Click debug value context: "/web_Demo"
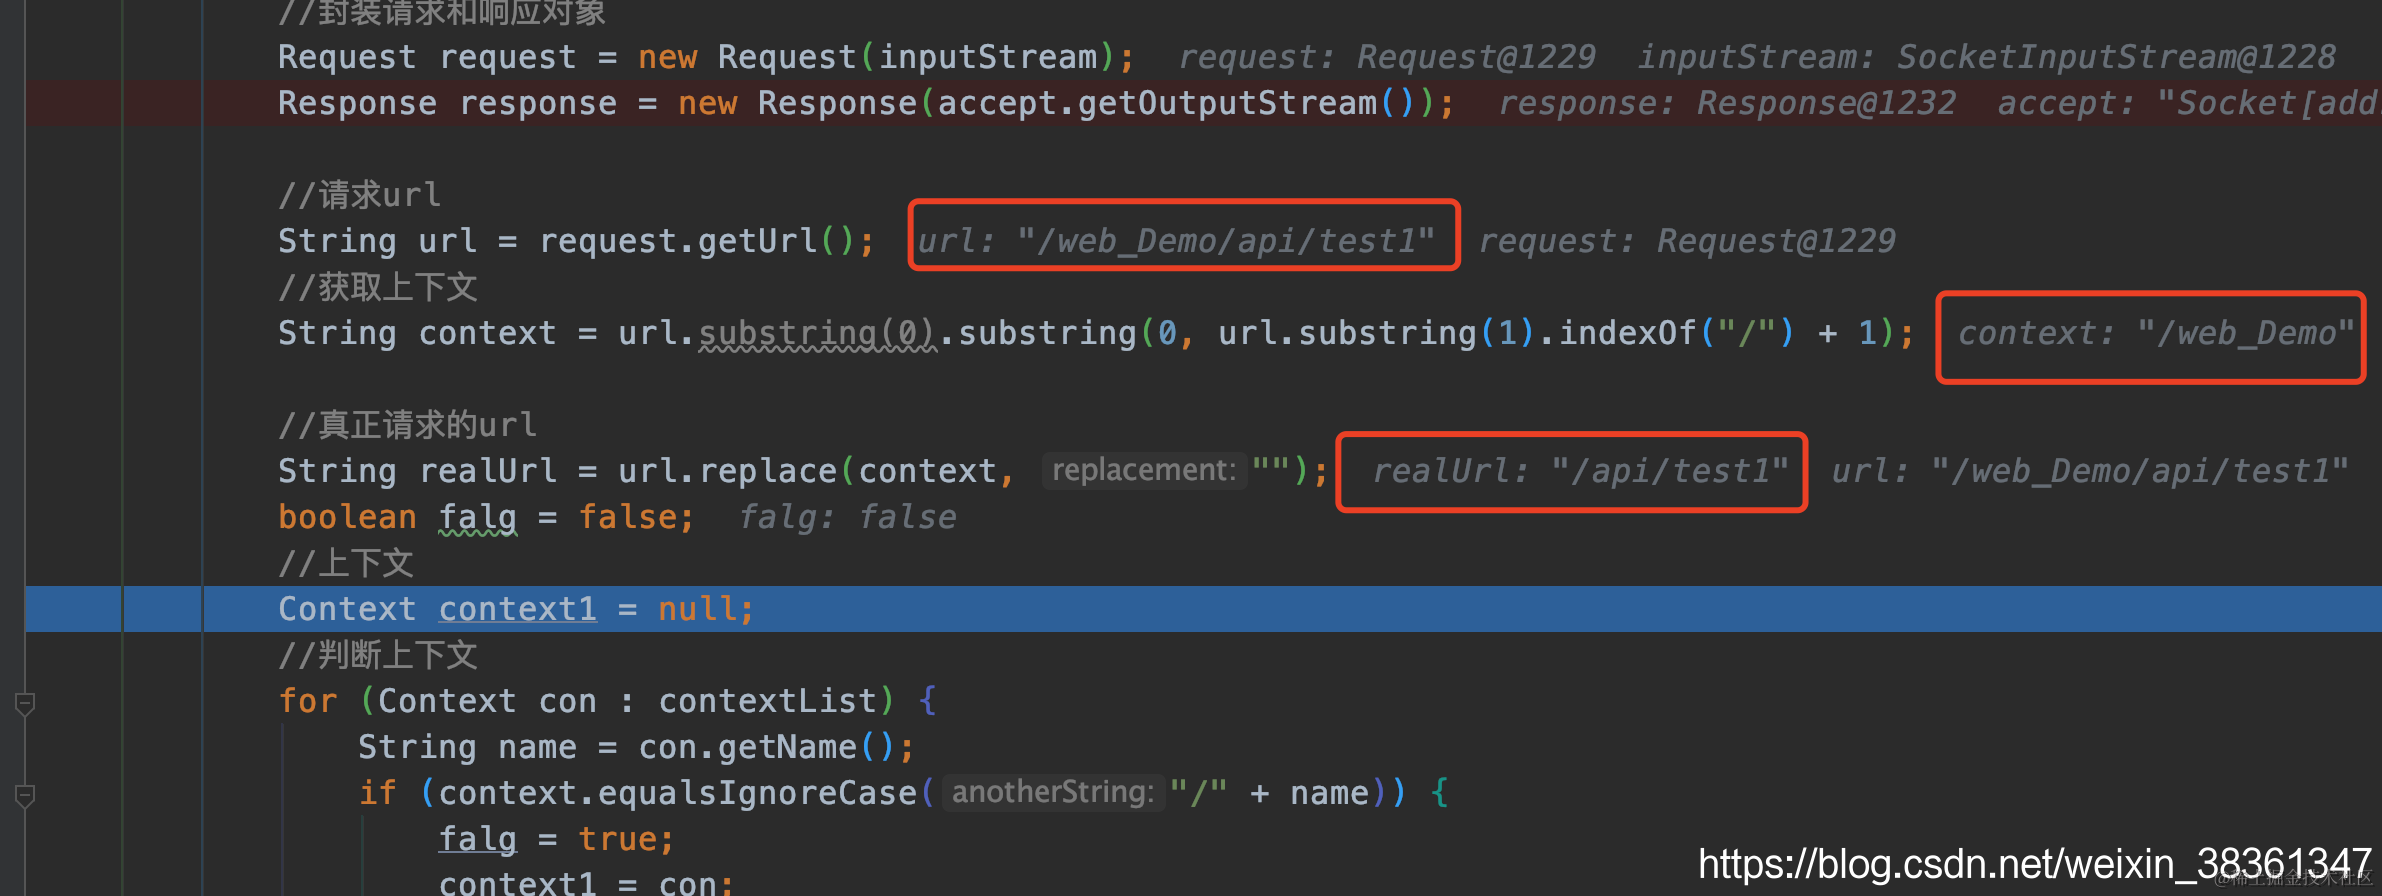2382x896 pixels. [2156, 333]
